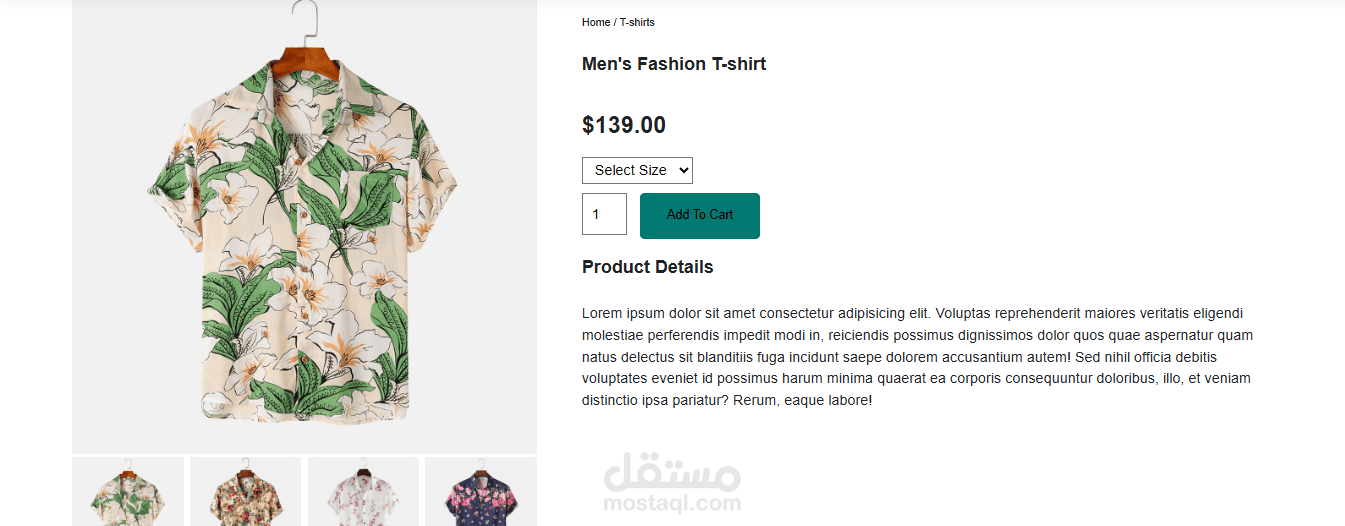Choose the white and pink floral shirt thumbnail

(x=363, y=492)
